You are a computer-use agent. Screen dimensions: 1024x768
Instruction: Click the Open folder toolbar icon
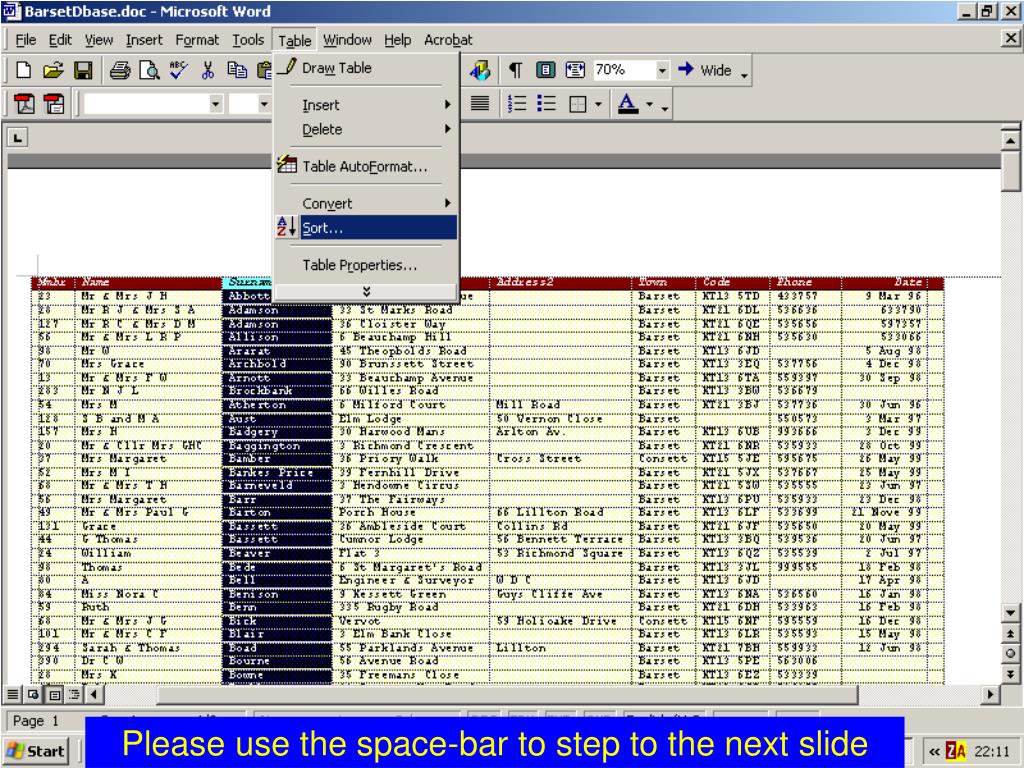pyautogui.click(x=53, y=70)
